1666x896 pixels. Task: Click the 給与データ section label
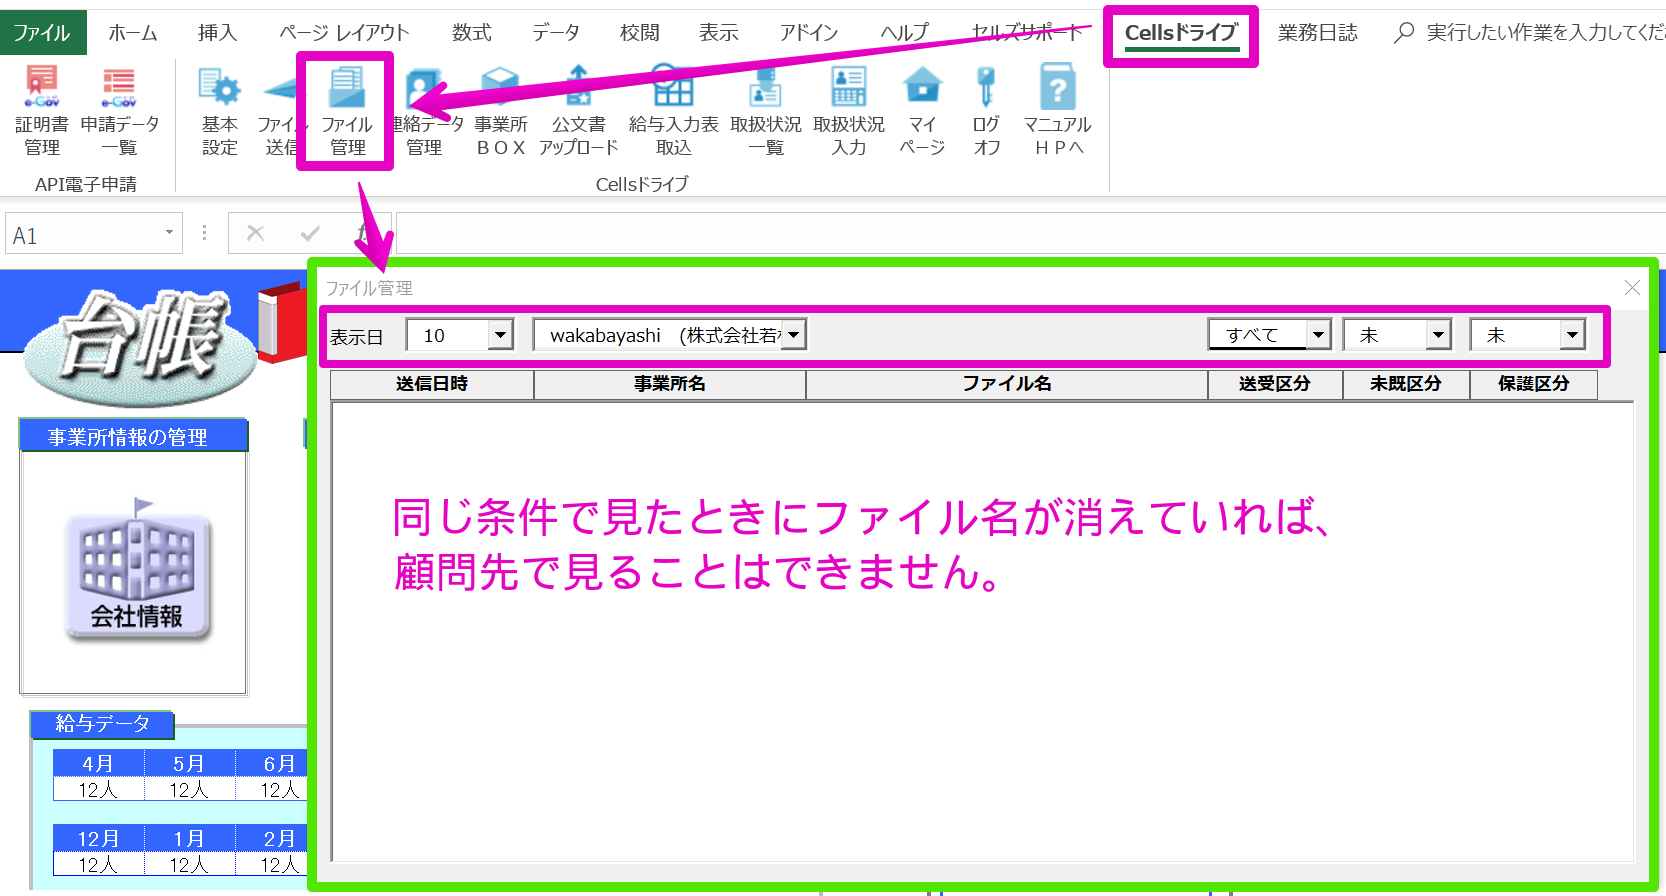pyautogui.click(x=102, y=723)
